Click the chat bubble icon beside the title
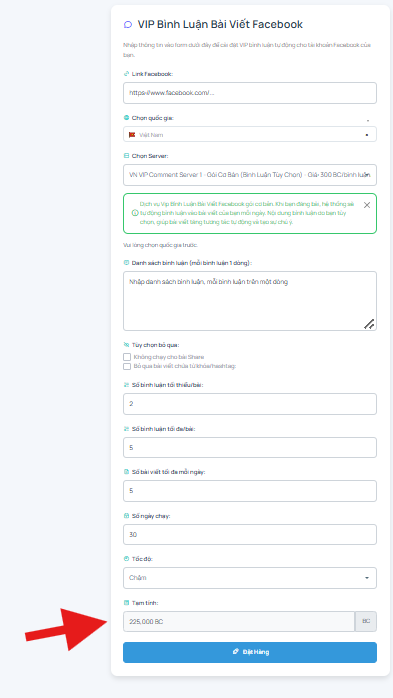 pyautogui.click(x=128, y=24)
